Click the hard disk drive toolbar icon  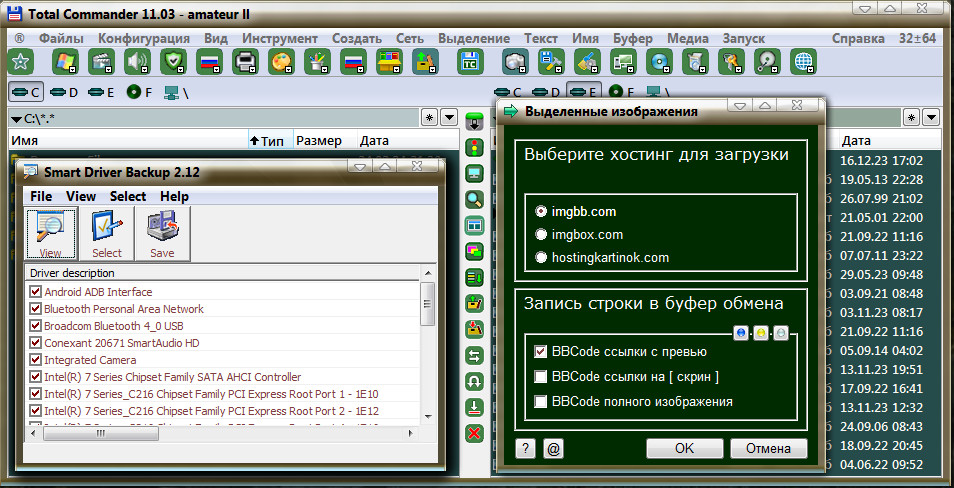[767, 62]
